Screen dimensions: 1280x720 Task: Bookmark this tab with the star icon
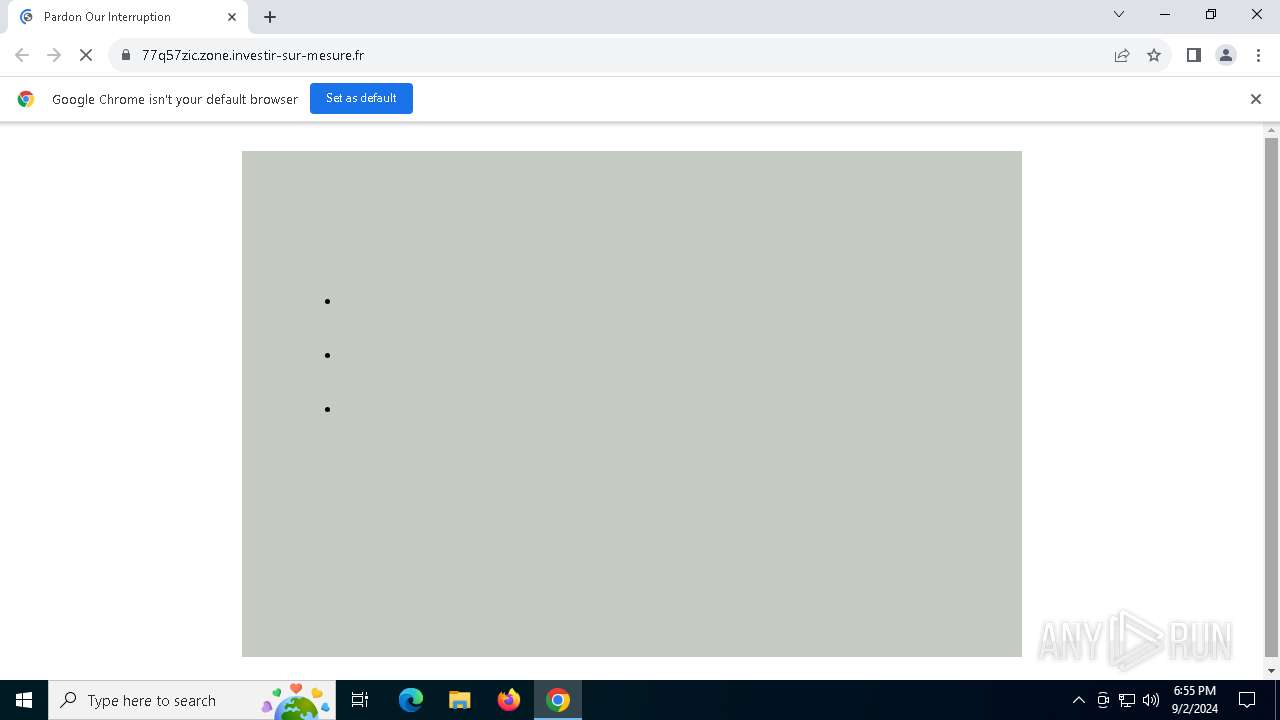[x=1154, y=55]
